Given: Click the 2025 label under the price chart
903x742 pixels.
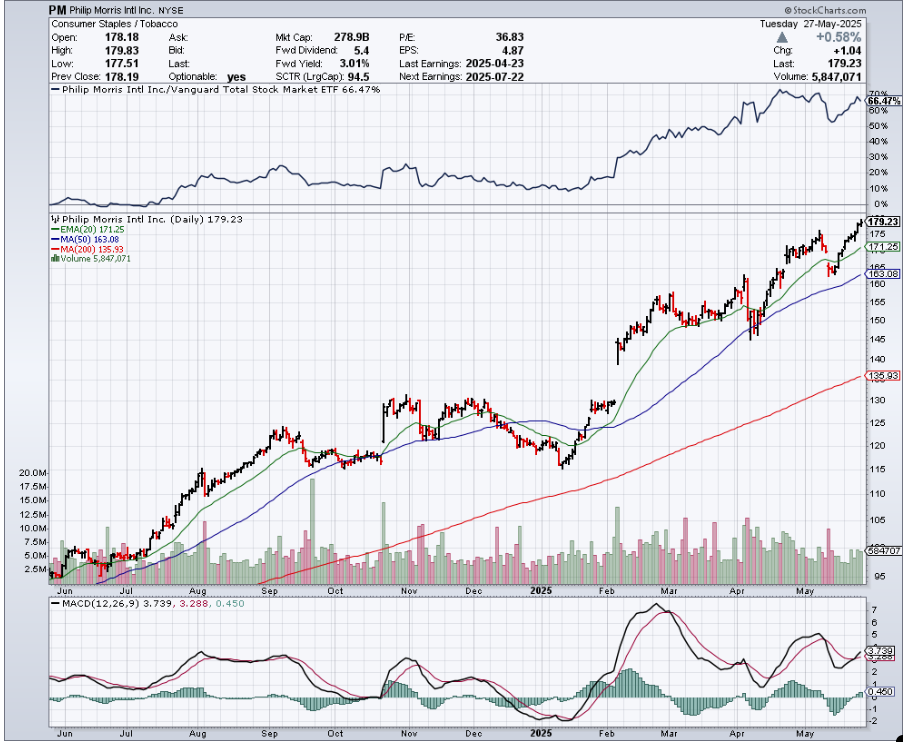Looking at the screenshot, I should (x=541, y=591).
